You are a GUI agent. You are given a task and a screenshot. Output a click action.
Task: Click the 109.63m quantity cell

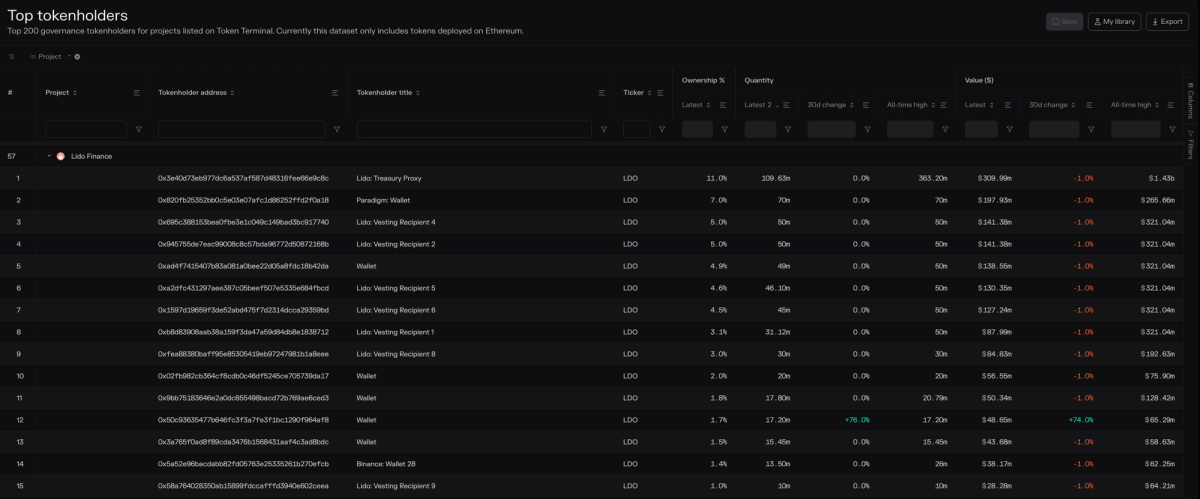coord(776,178)
